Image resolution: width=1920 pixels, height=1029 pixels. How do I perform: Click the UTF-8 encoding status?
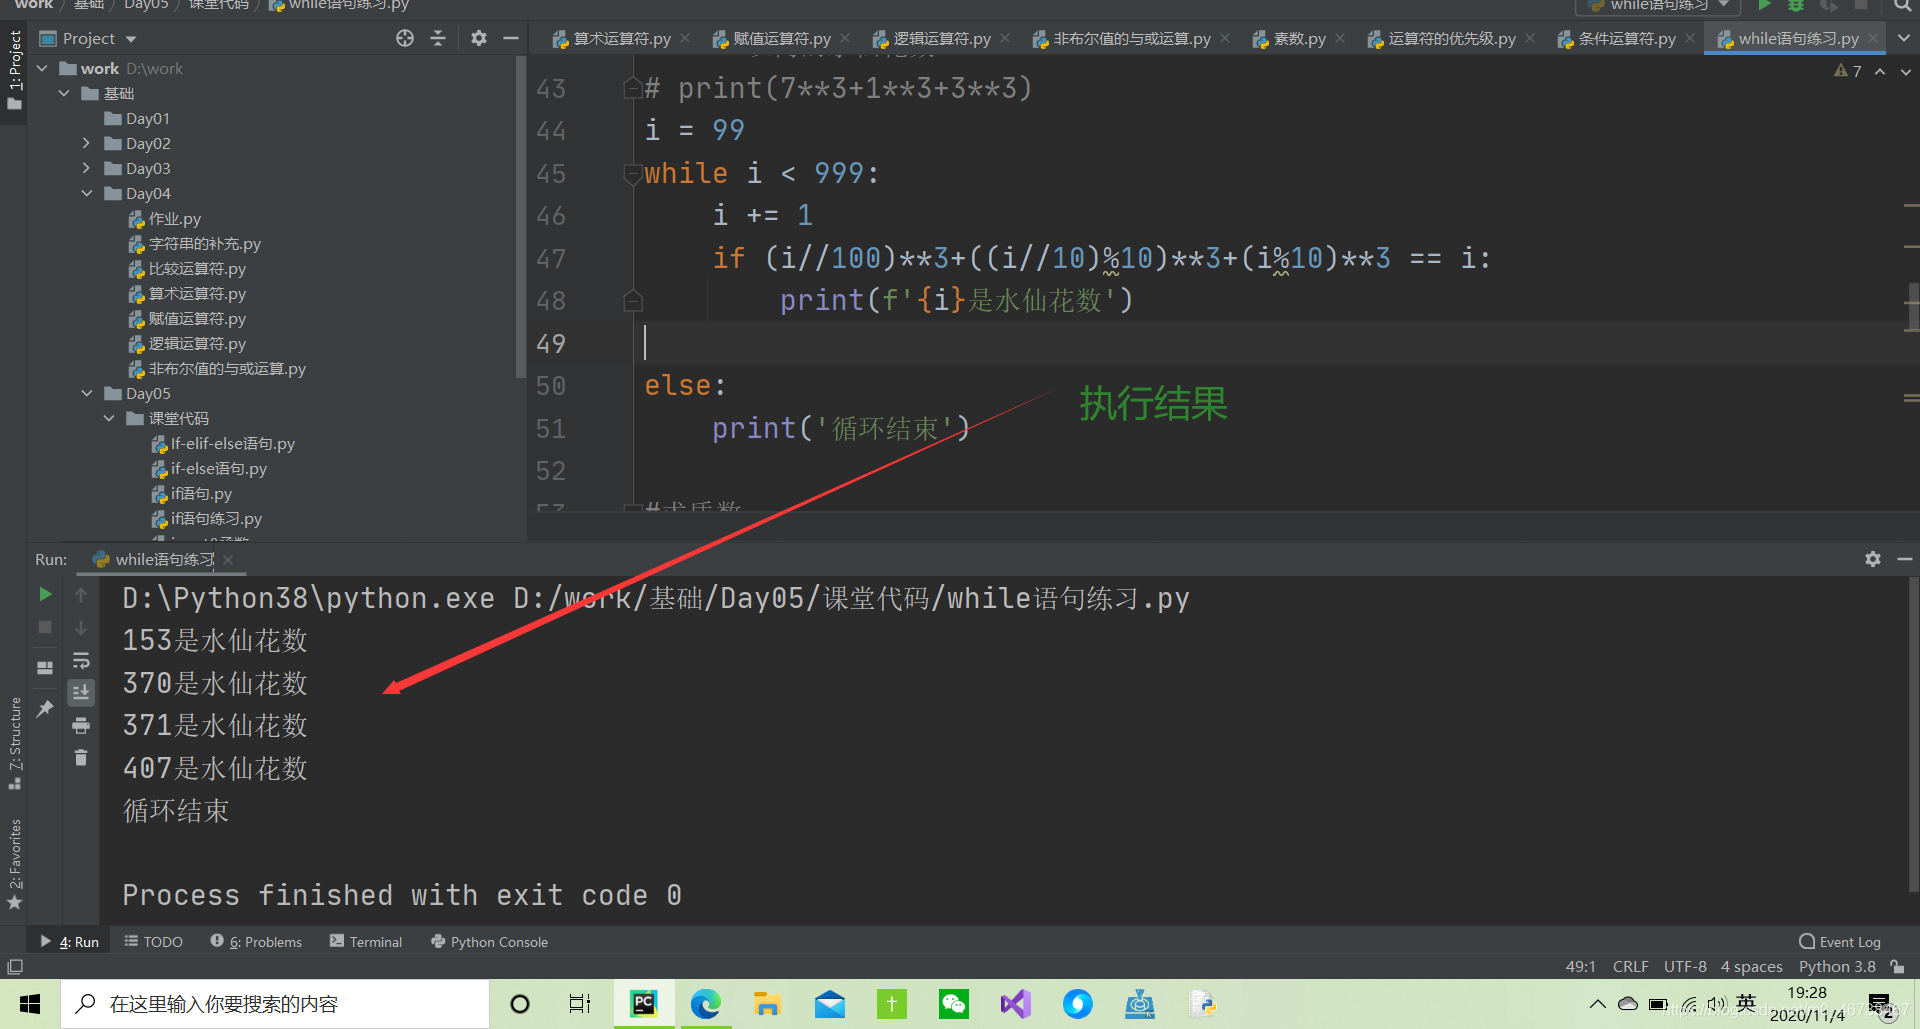coord(1685,967)
